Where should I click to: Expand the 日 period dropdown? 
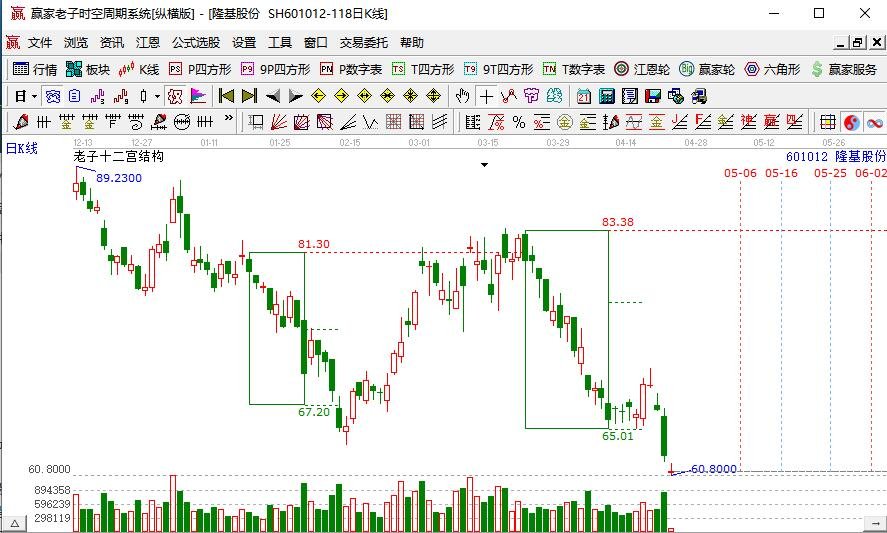(35, 96)
